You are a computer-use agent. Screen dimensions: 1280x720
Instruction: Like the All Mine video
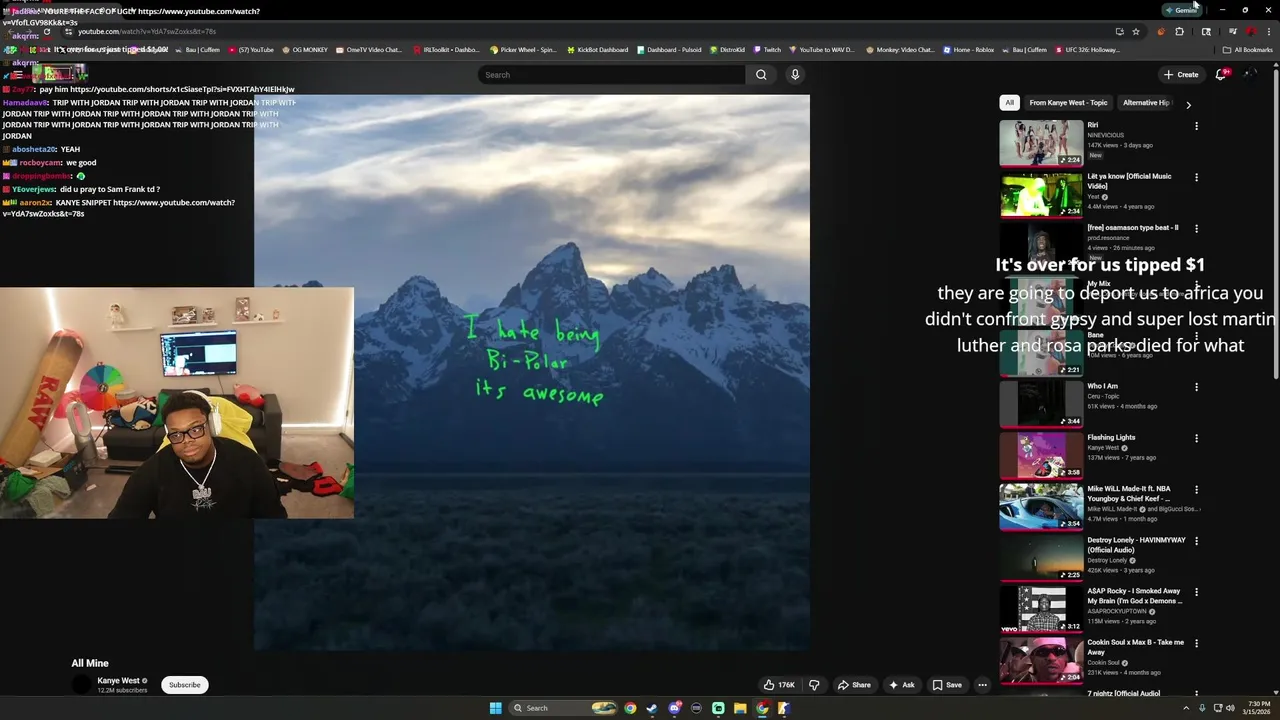(x=779, y=685)
